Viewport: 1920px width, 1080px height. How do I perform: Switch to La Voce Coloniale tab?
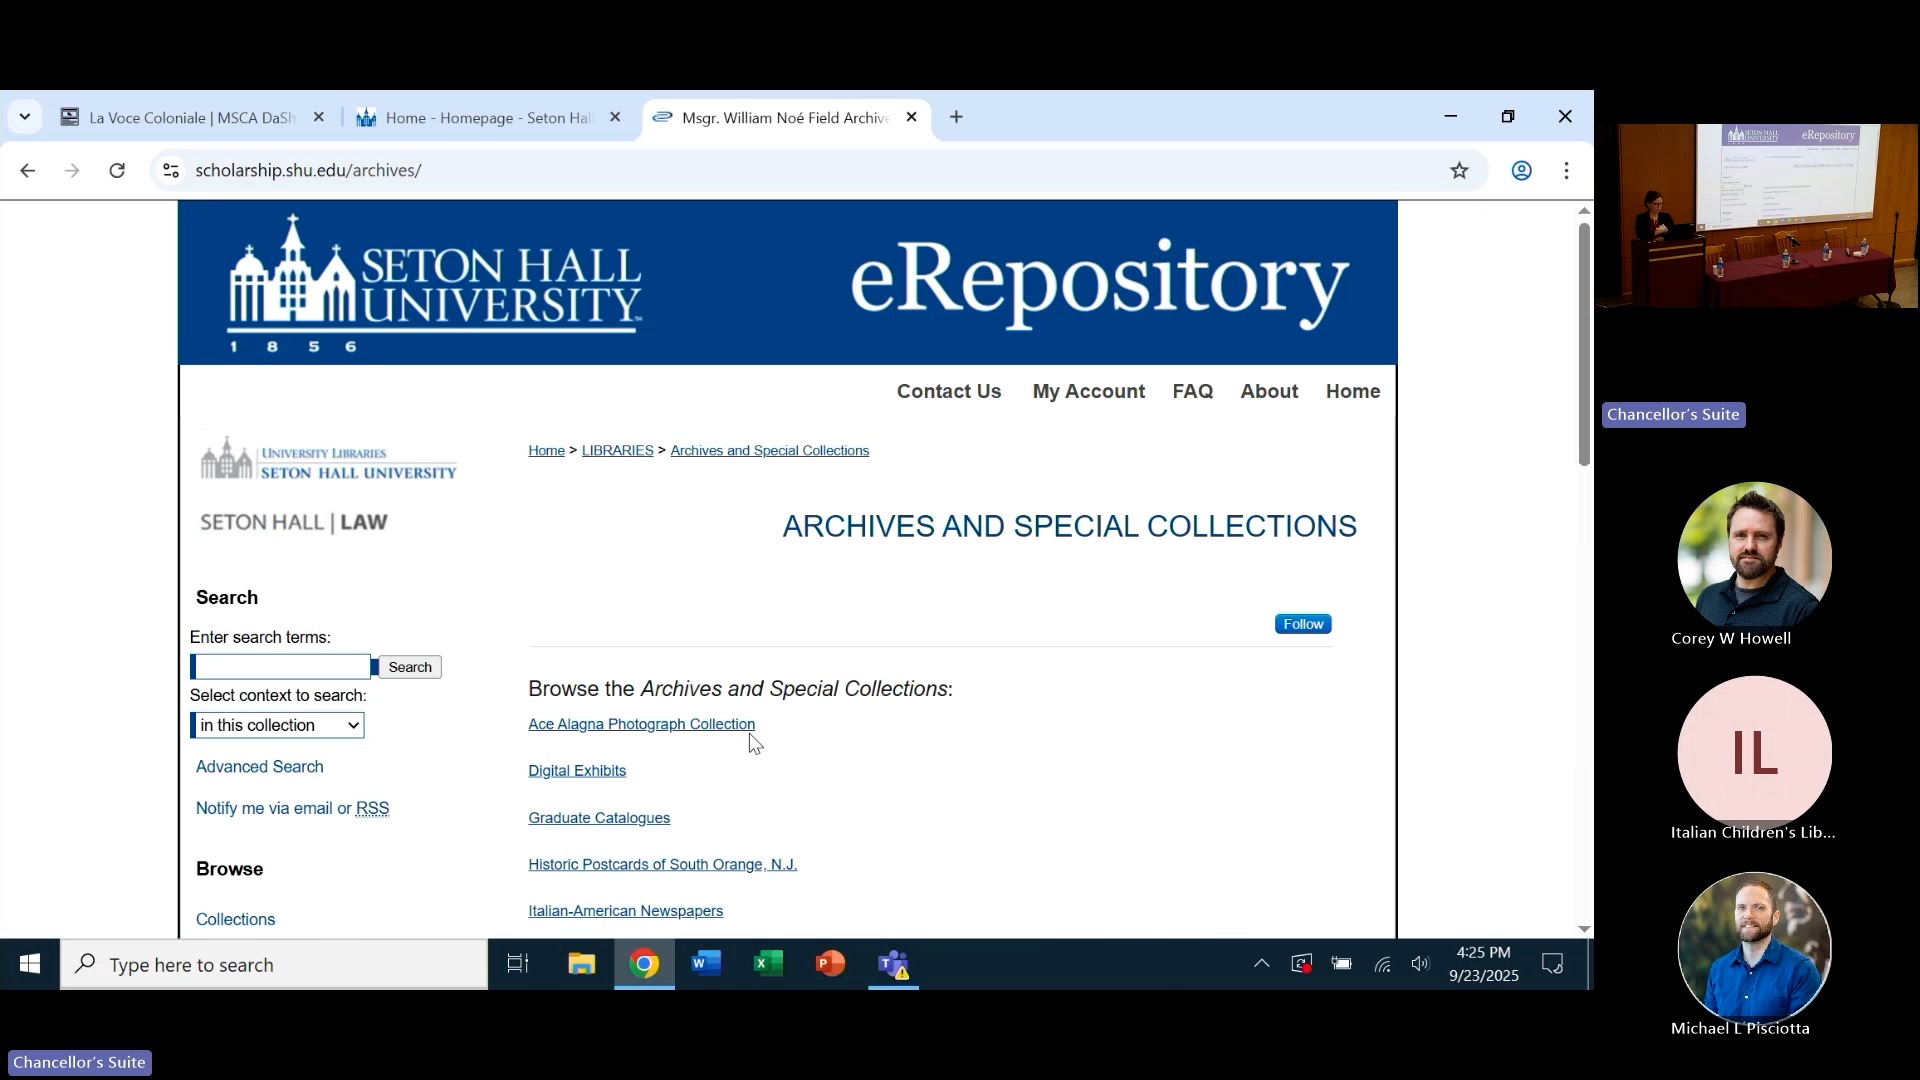190,118
